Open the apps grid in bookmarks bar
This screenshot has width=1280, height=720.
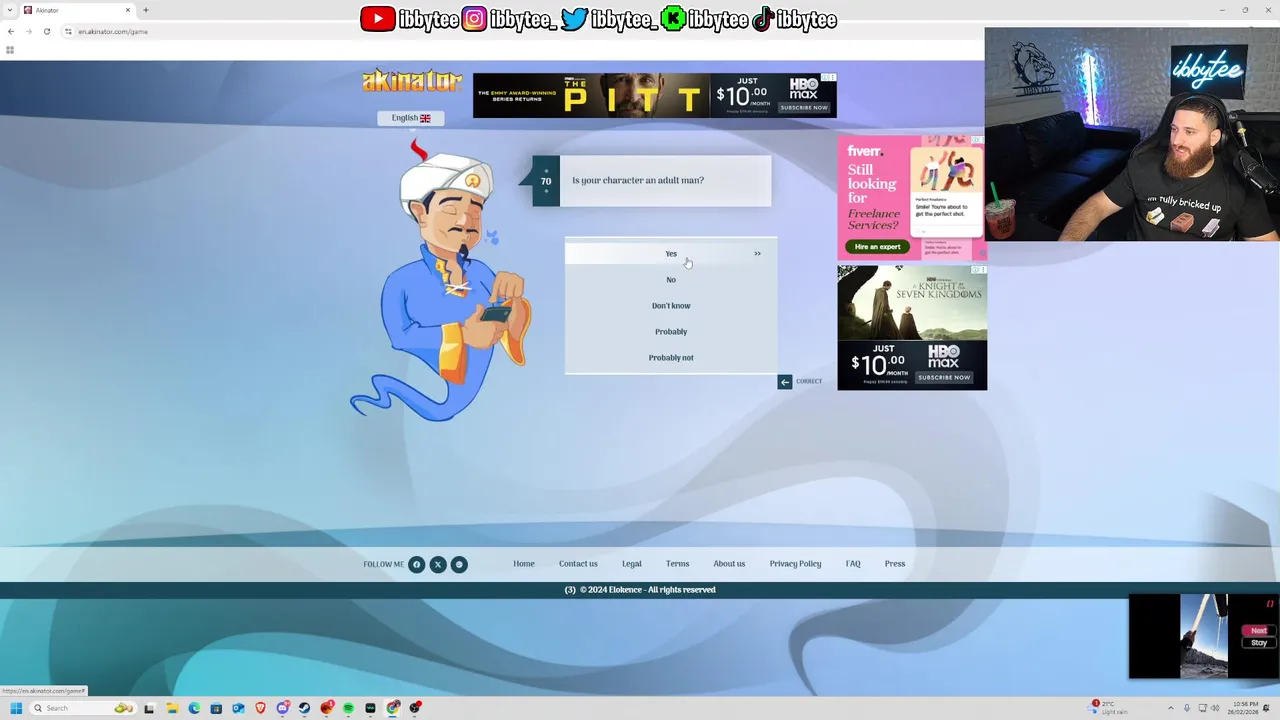pos(10,49)
